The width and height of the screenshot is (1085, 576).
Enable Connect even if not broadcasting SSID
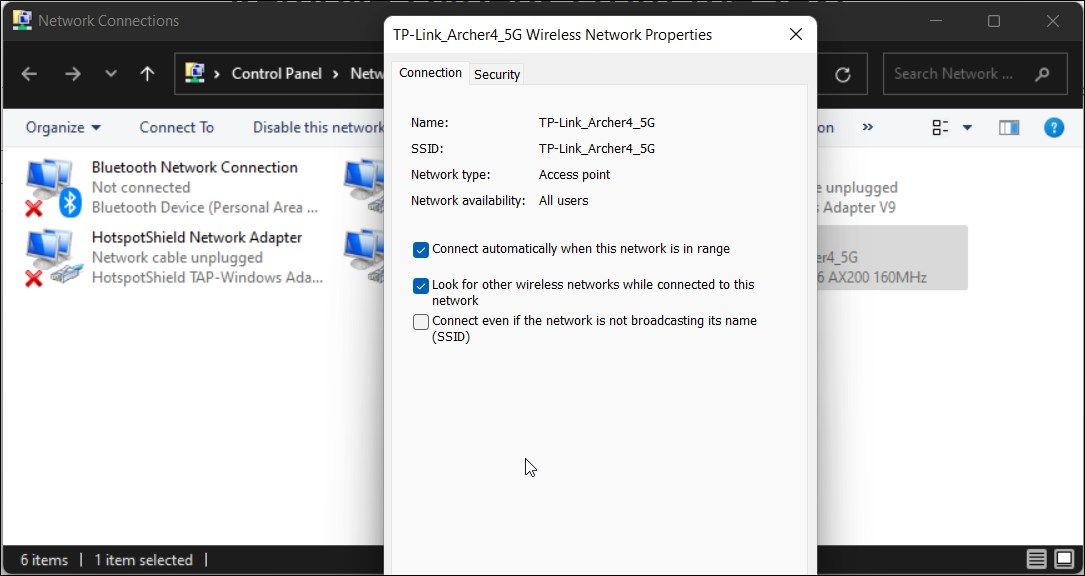421,321
